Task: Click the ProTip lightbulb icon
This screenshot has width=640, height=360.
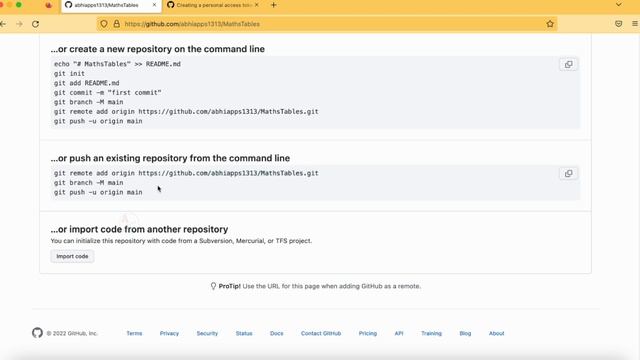Action: (x=213, y=286)
